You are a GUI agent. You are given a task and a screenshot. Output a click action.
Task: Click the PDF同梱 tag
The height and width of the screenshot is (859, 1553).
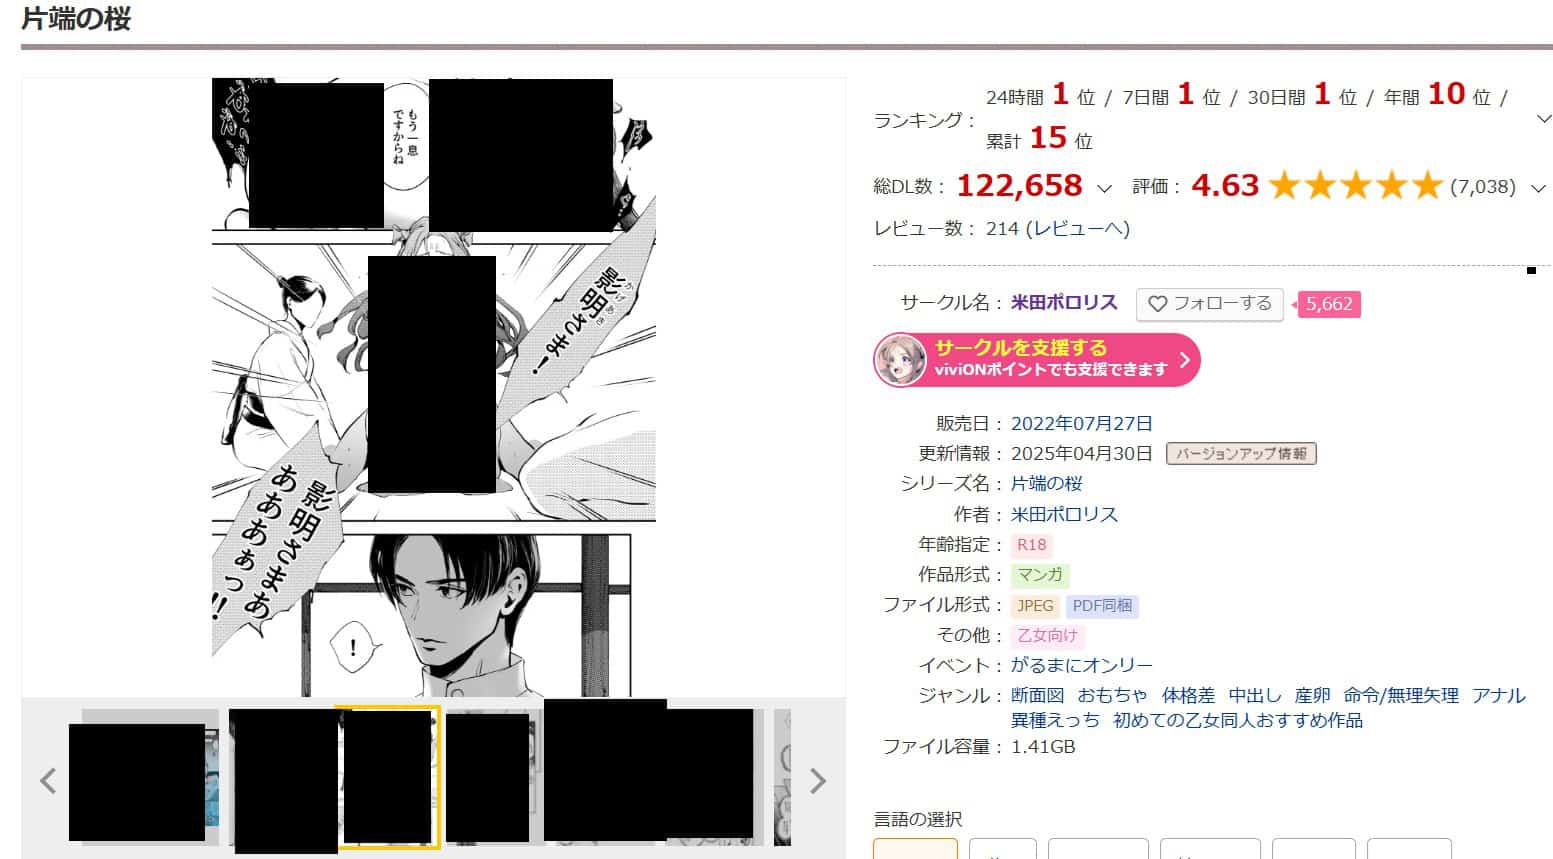click(1101, 606)
